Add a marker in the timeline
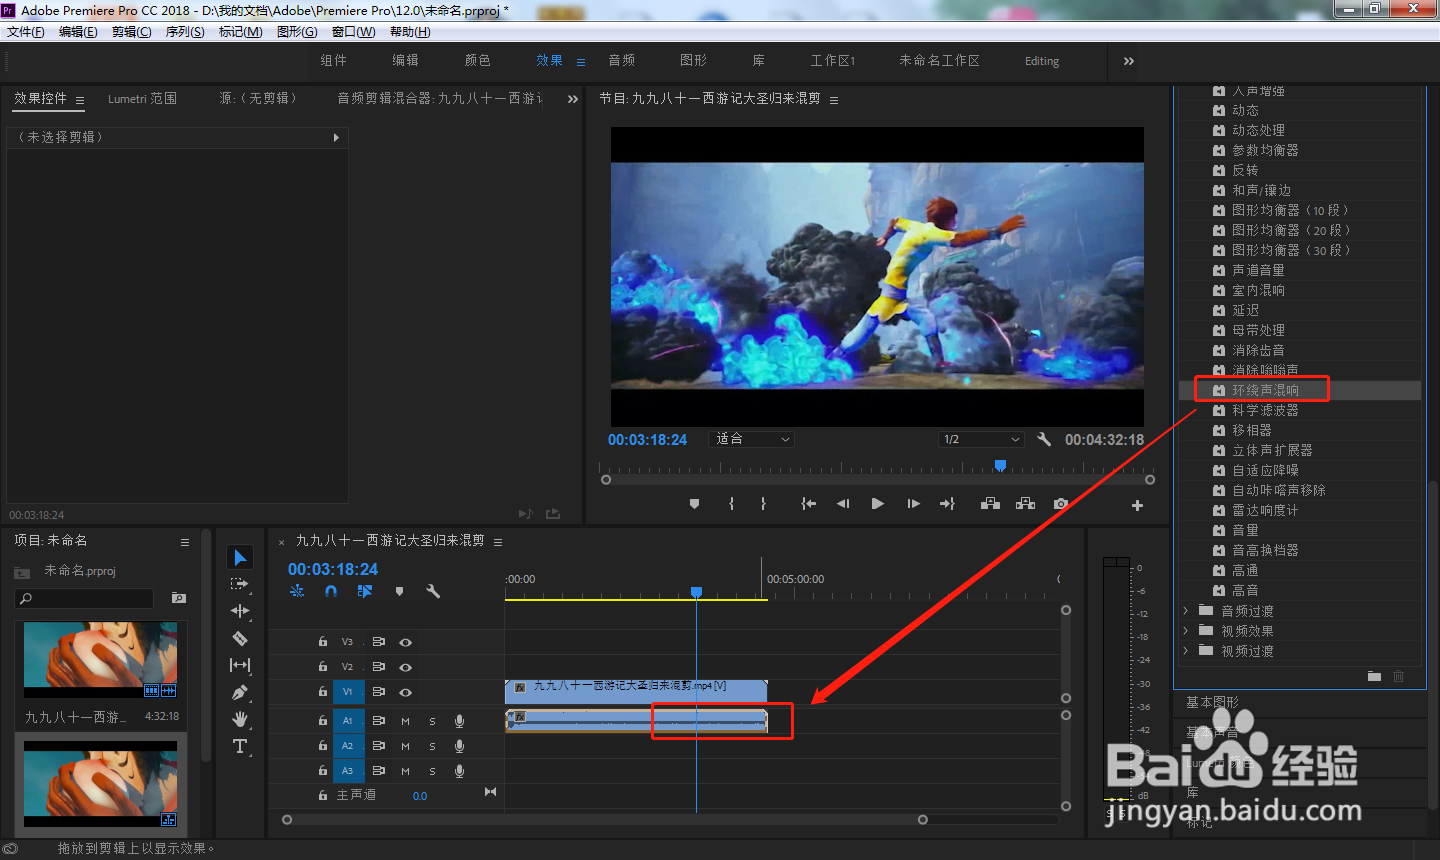The image size is (1440, 860). (x=399, y=591)
